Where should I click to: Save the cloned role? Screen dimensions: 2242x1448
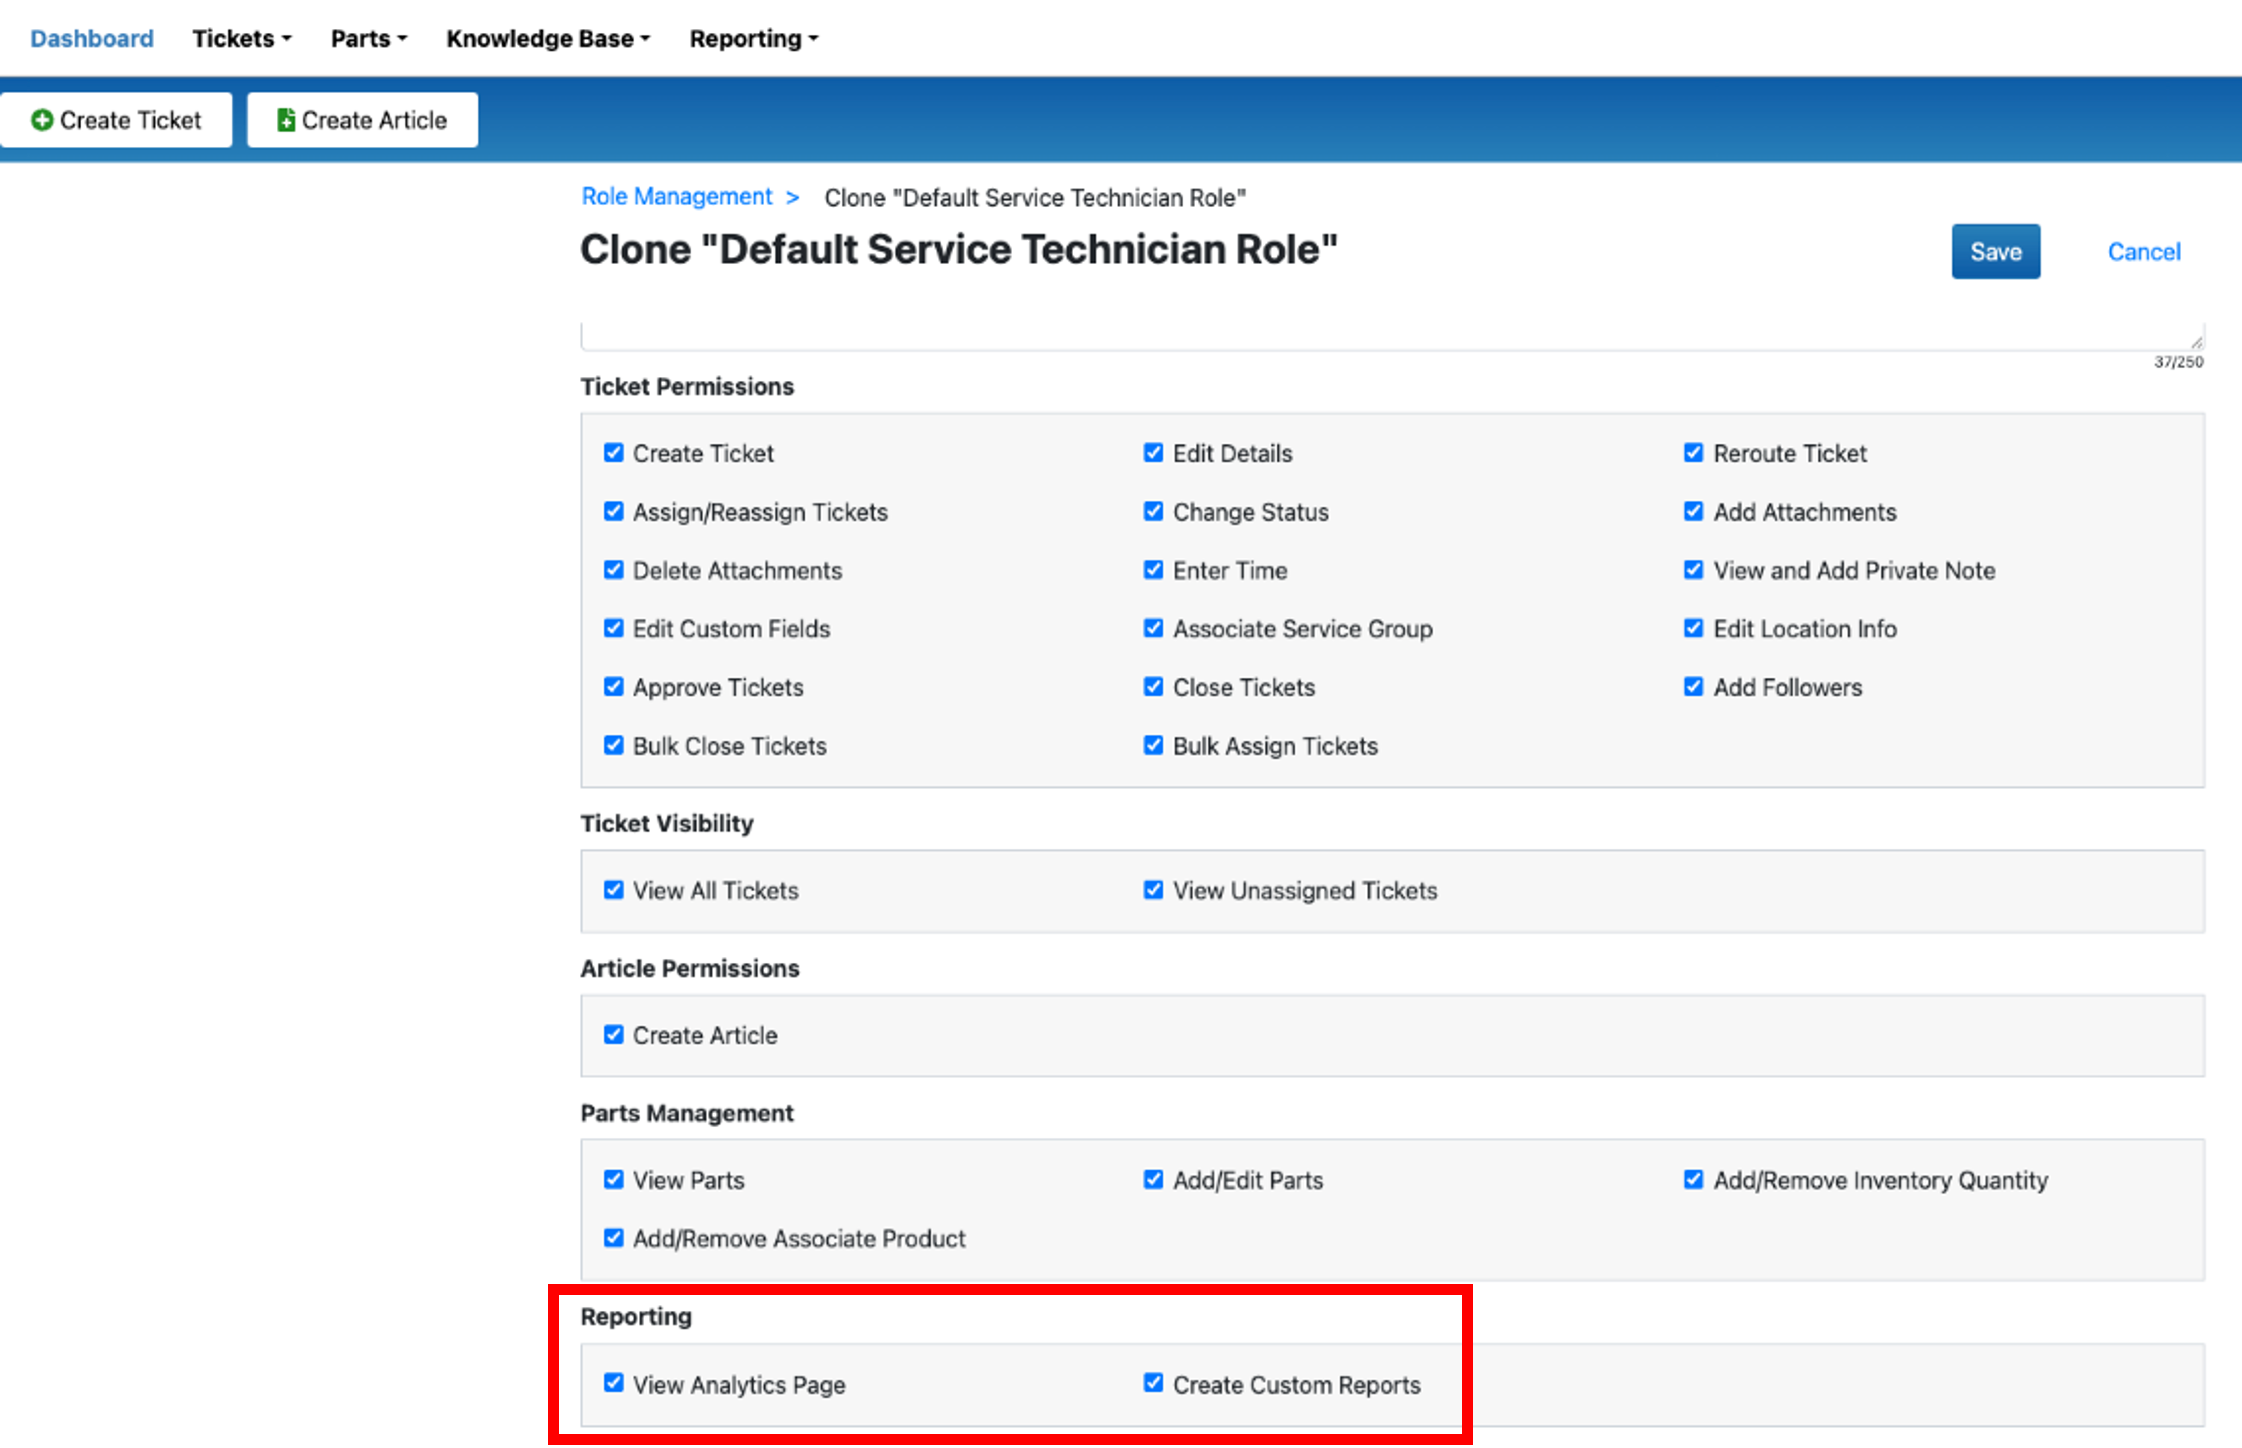tap(1996, 251)
